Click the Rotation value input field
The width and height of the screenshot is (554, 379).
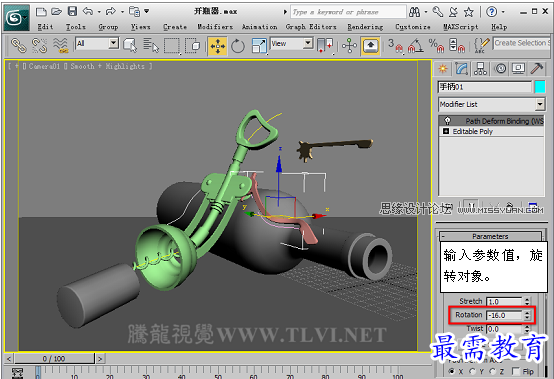pos(504,315)
